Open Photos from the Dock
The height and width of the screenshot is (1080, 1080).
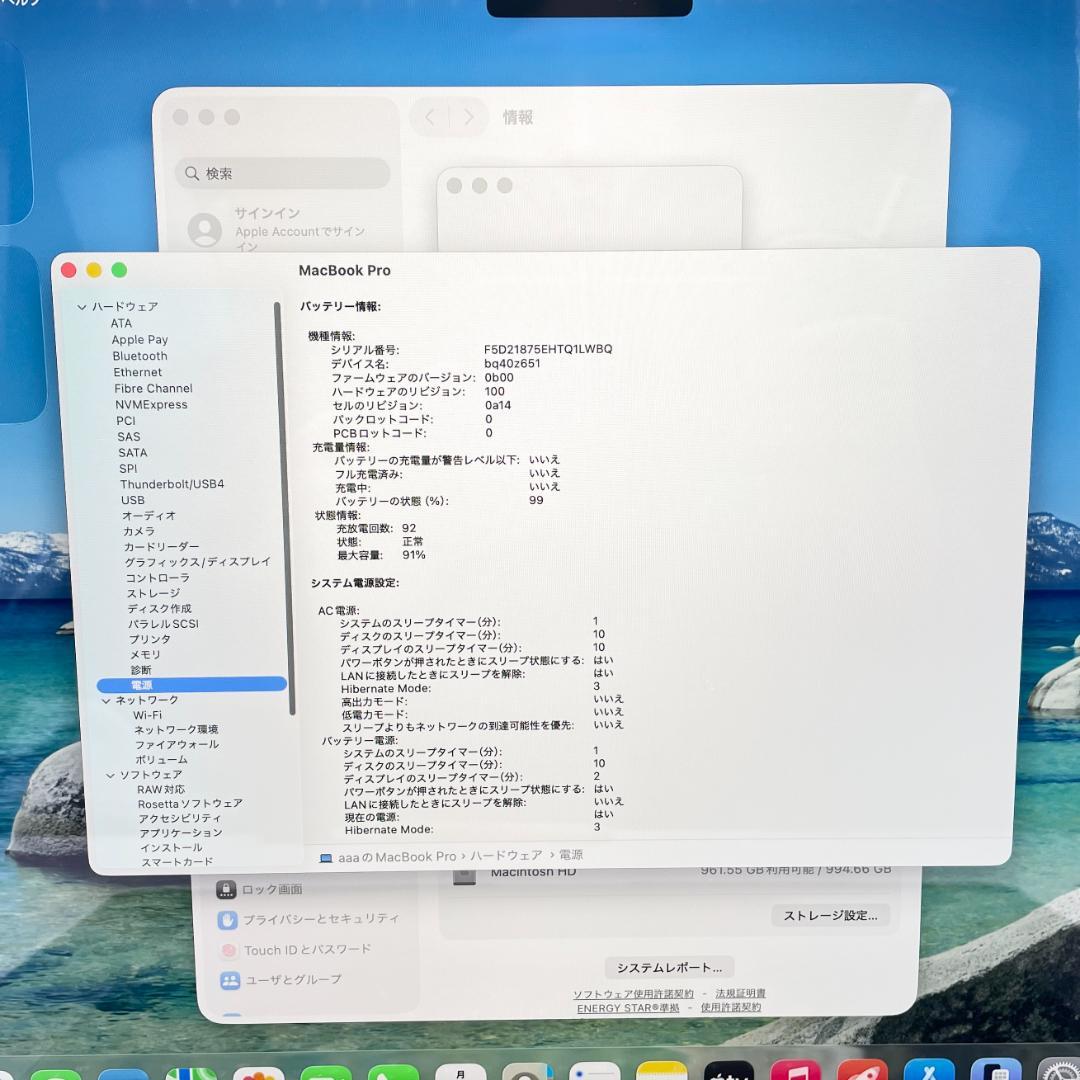pos(260,1070)
